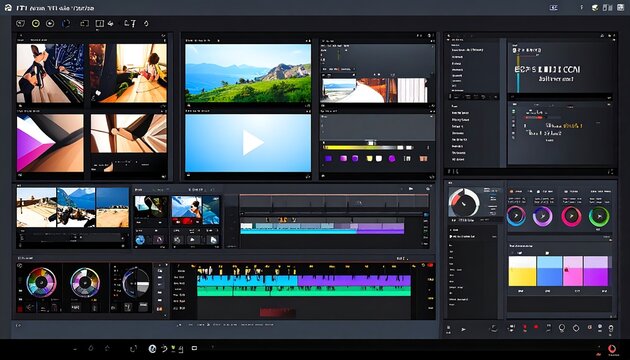
Task: Toggle the small red square under the first colour wheel
Action: (x=20, y=308)
